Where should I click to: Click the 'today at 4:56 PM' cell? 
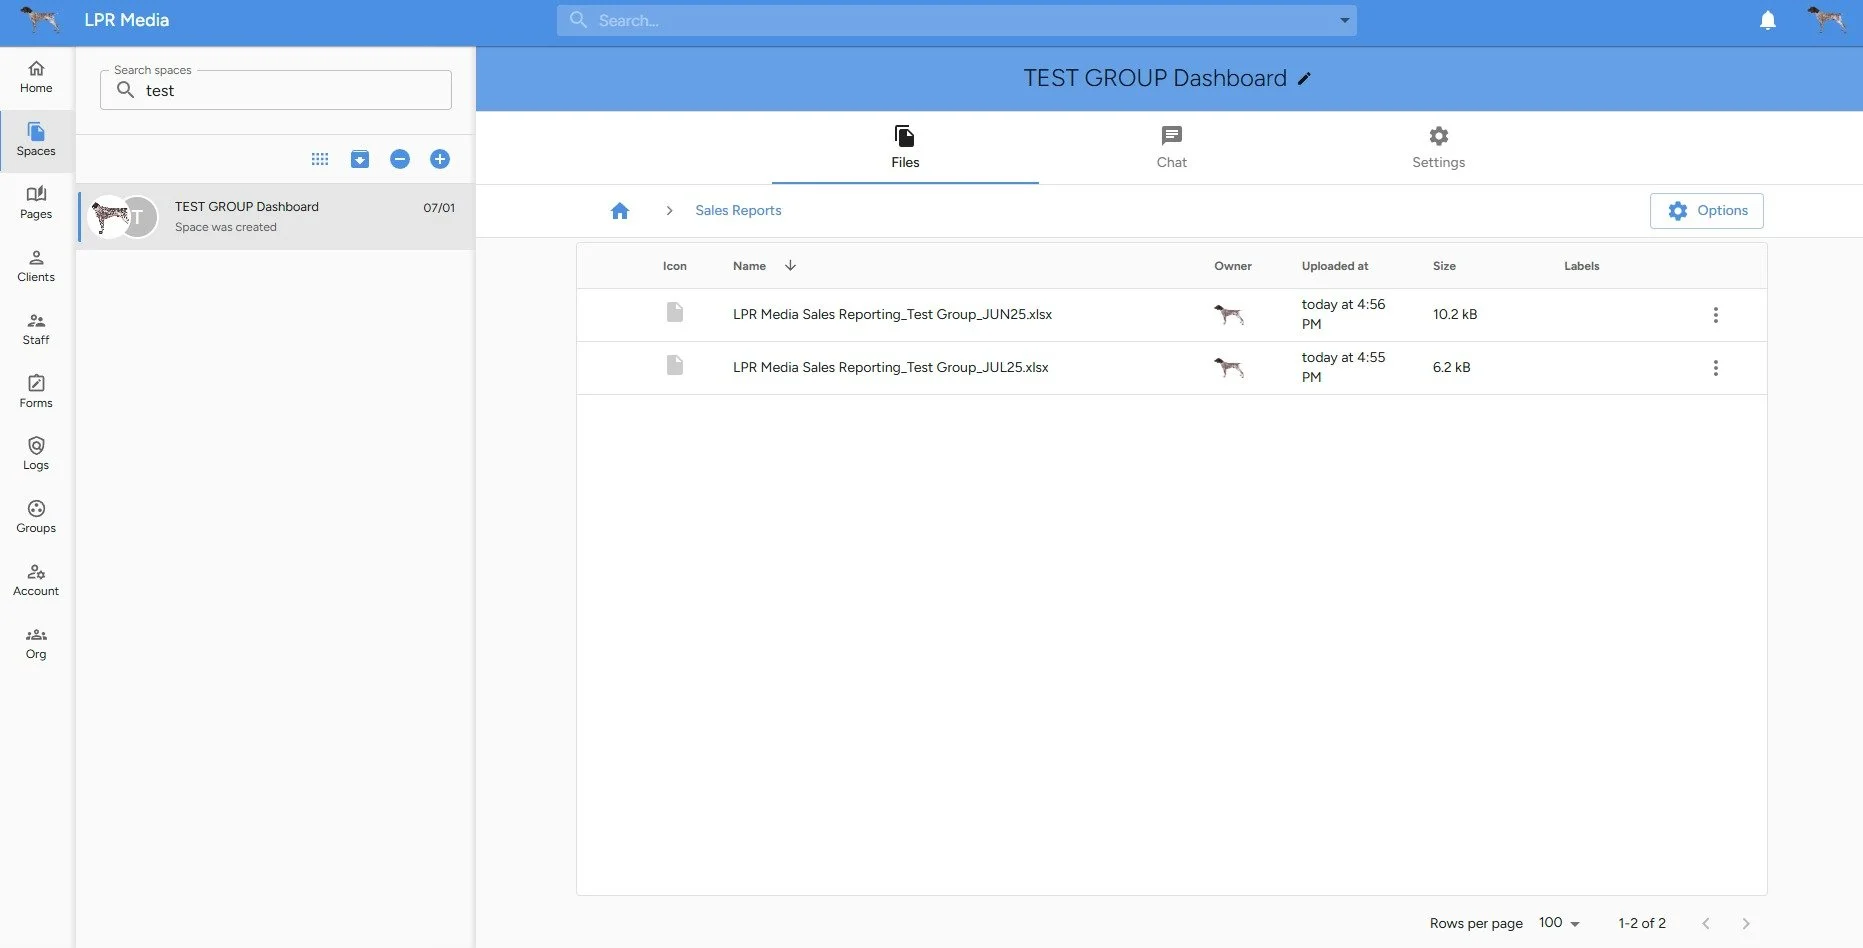(x=1343, y=314)
